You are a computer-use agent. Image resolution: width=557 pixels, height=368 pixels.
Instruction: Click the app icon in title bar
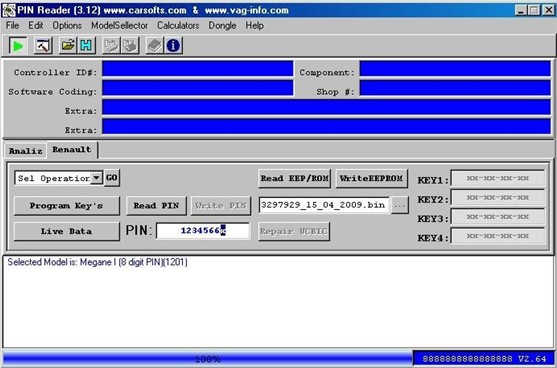[9, 10]
